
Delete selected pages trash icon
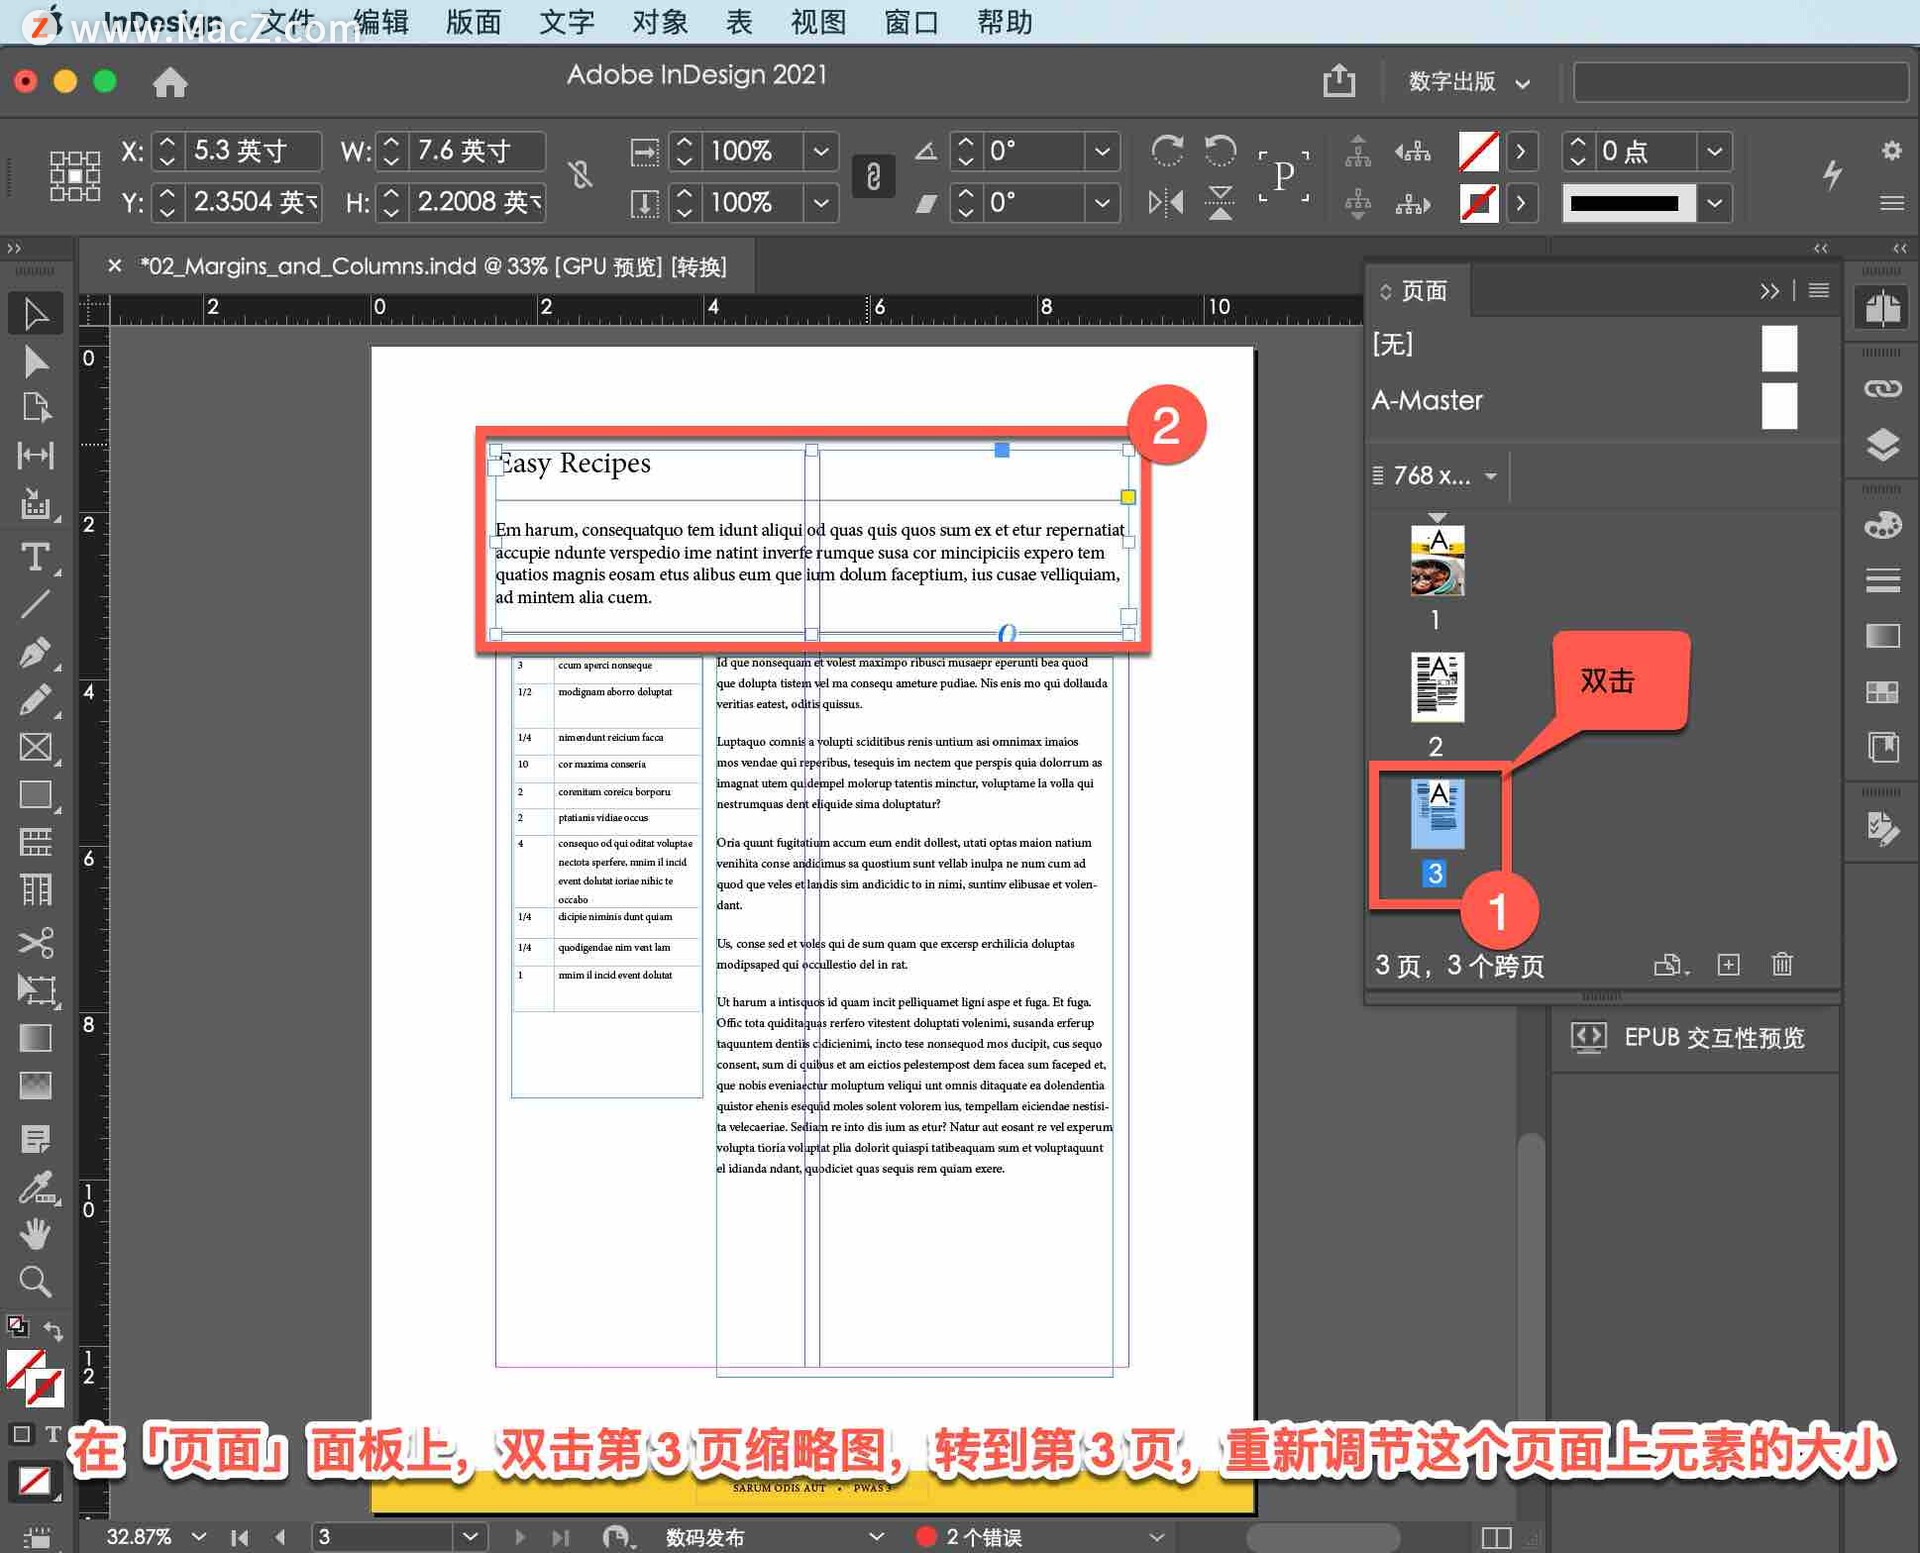(x=1782, y=965)
